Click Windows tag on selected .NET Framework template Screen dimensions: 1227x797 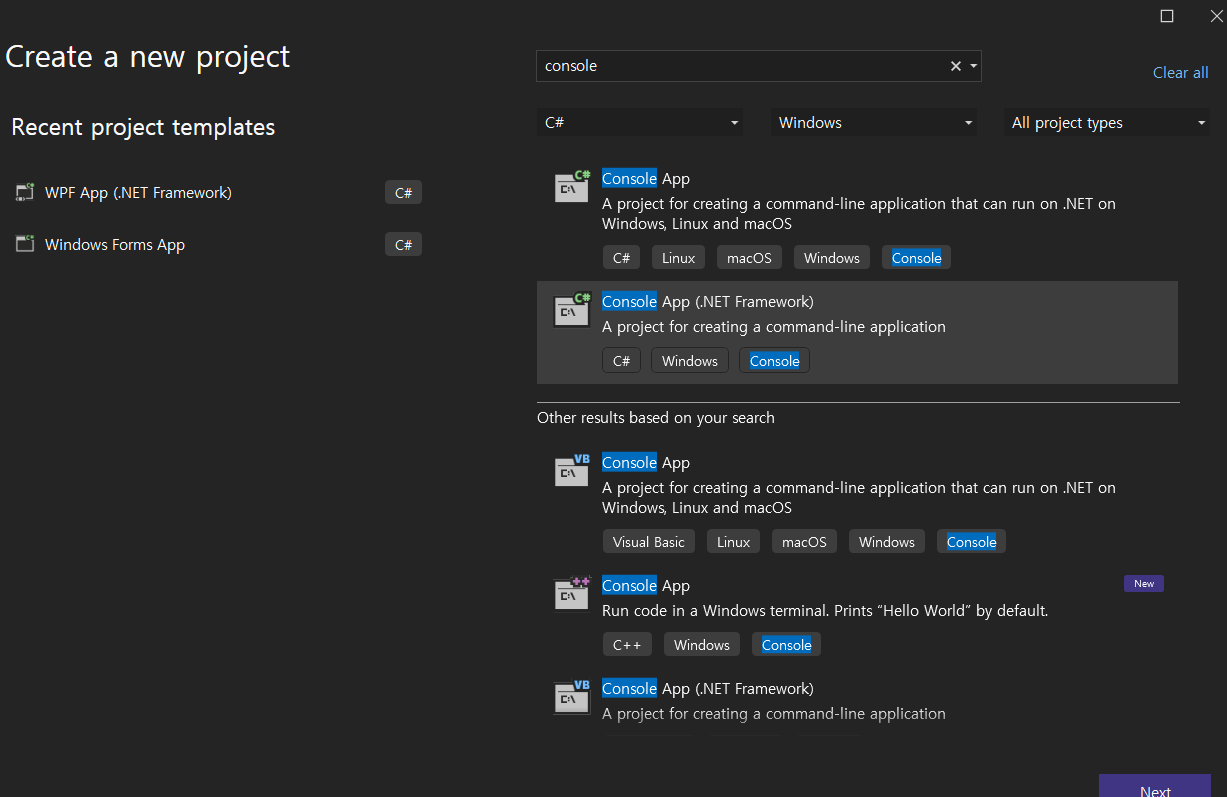click(690, 360)
